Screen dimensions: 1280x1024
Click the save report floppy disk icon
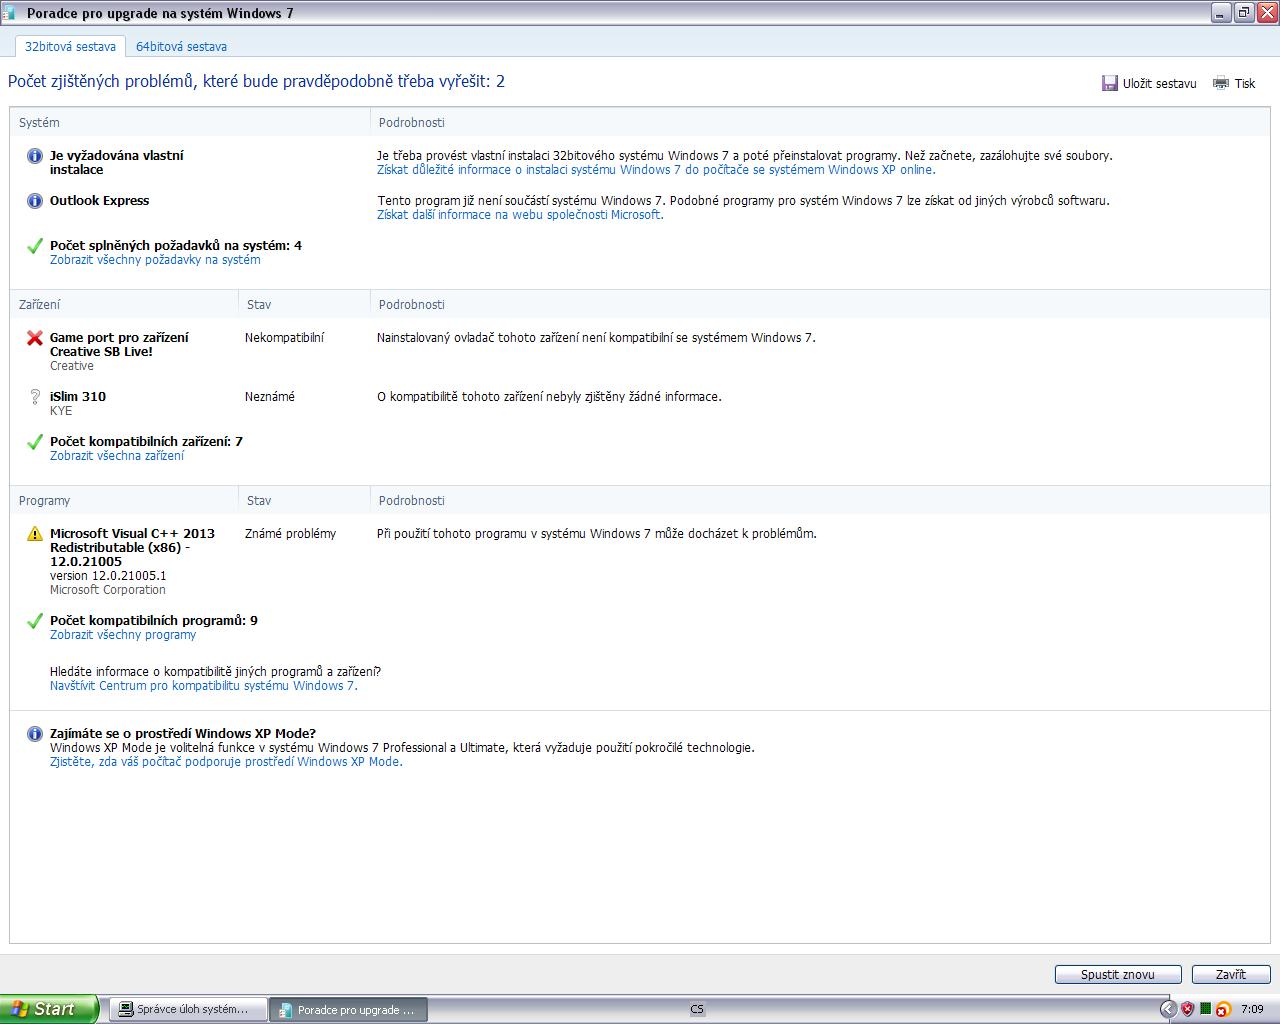click(x=1109, y=83)
